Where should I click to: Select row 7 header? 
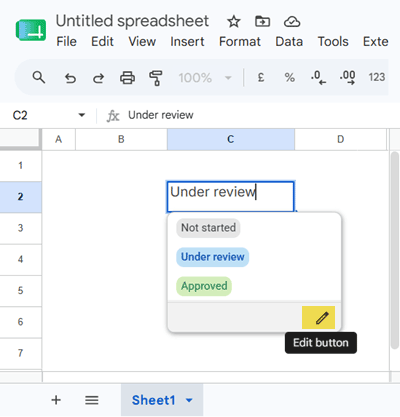point(21,353)
